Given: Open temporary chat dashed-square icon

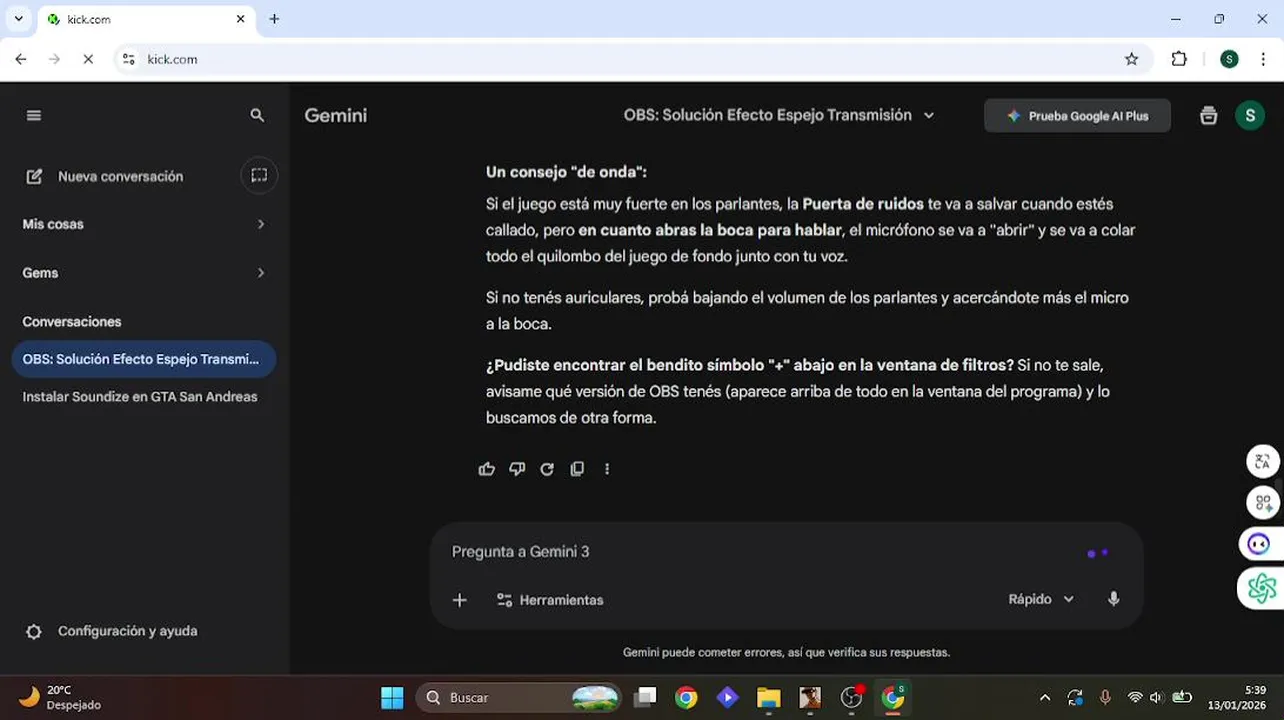Looking at the screenshot, I should coord(259,176).
